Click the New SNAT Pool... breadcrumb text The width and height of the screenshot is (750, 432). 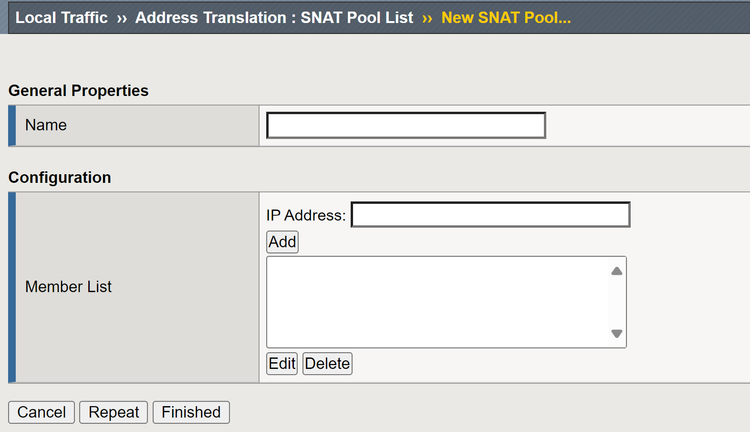pyautogui.click(x=506, y=18)
